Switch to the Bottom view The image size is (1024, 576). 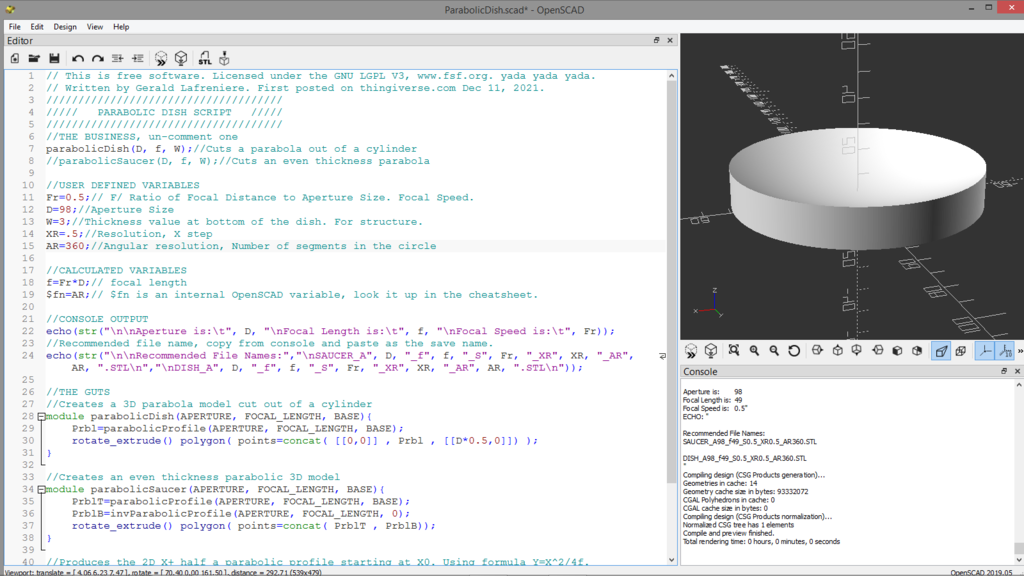[857, 351]
